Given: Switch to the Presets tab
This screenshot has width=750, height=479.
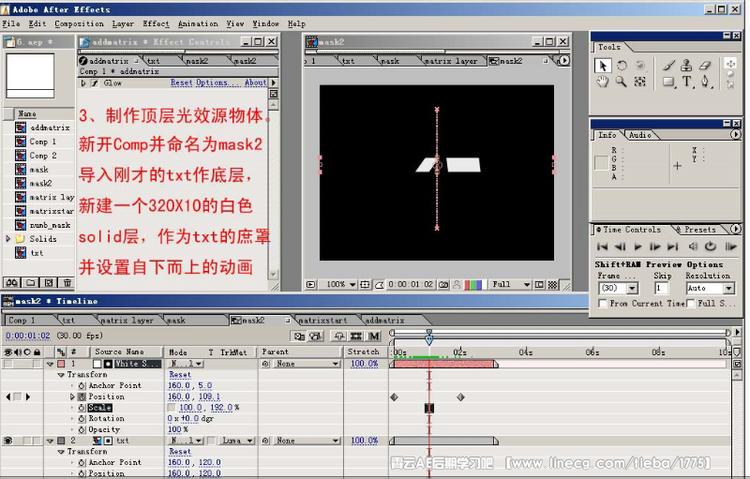Looking at the screenshot, I should click(x=699, y=230).
